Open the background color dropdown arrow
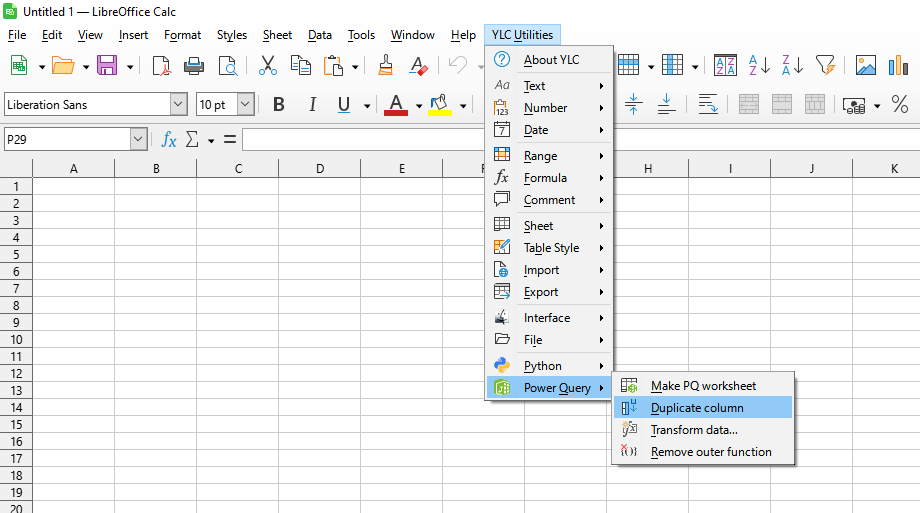 point(463,106)
